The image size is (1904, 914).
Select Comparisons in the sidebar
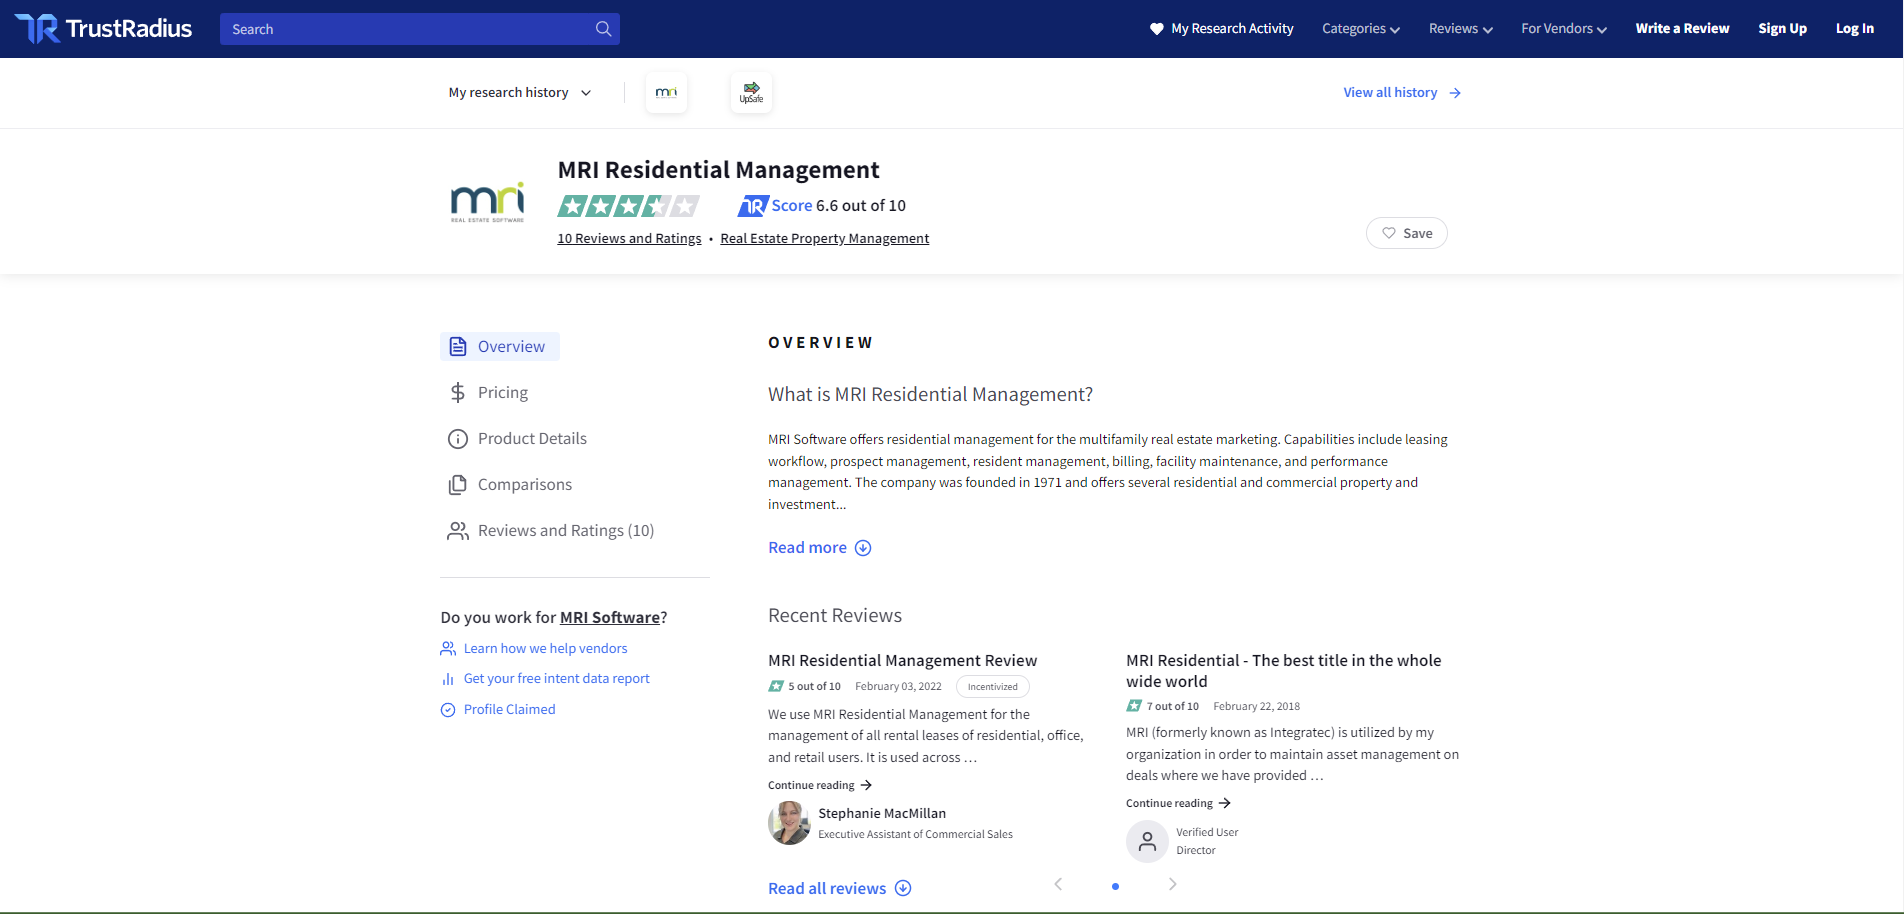point(524,485)
